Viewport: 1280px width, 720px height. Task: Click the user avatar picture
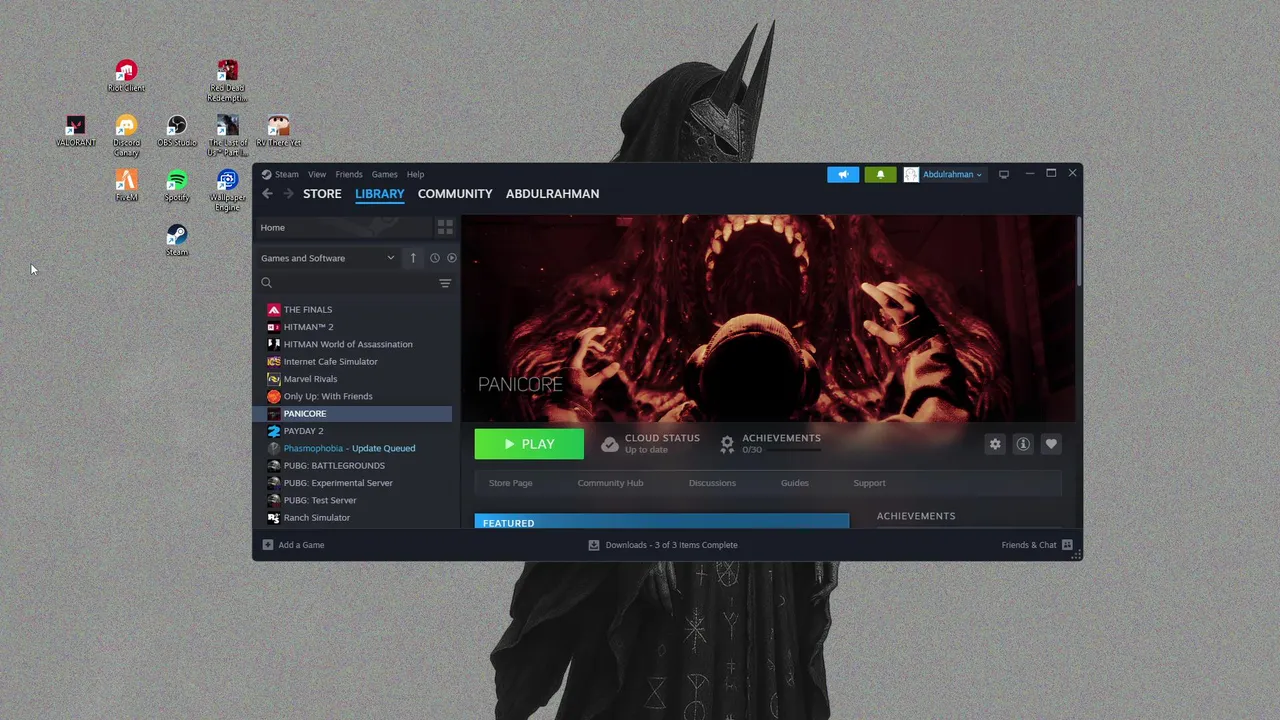911,174
